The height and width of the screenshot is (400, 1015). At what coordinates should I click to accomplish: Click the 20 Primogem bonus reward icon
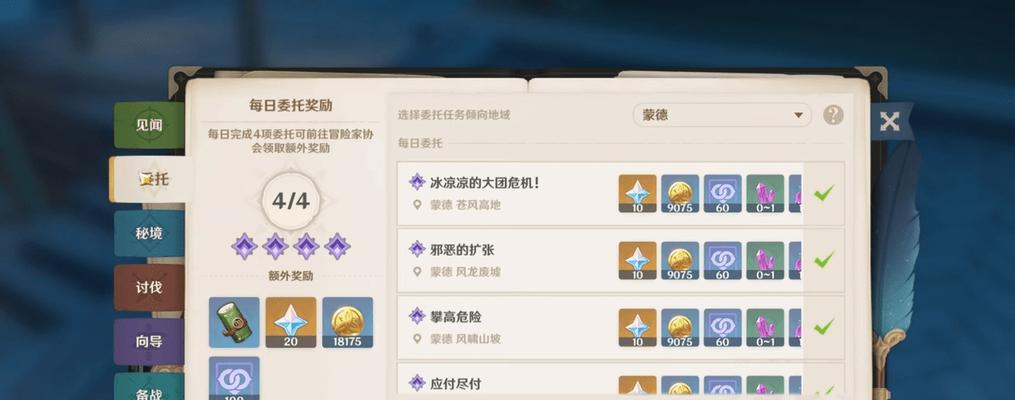pos(291,322)
